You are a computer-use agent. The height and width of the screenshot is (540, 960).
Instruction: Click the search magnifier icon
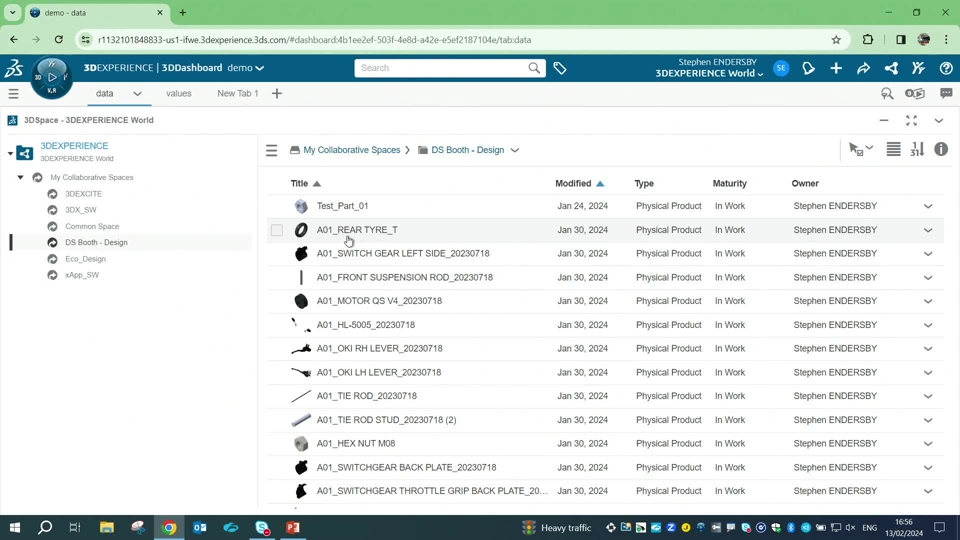(534, 68)
